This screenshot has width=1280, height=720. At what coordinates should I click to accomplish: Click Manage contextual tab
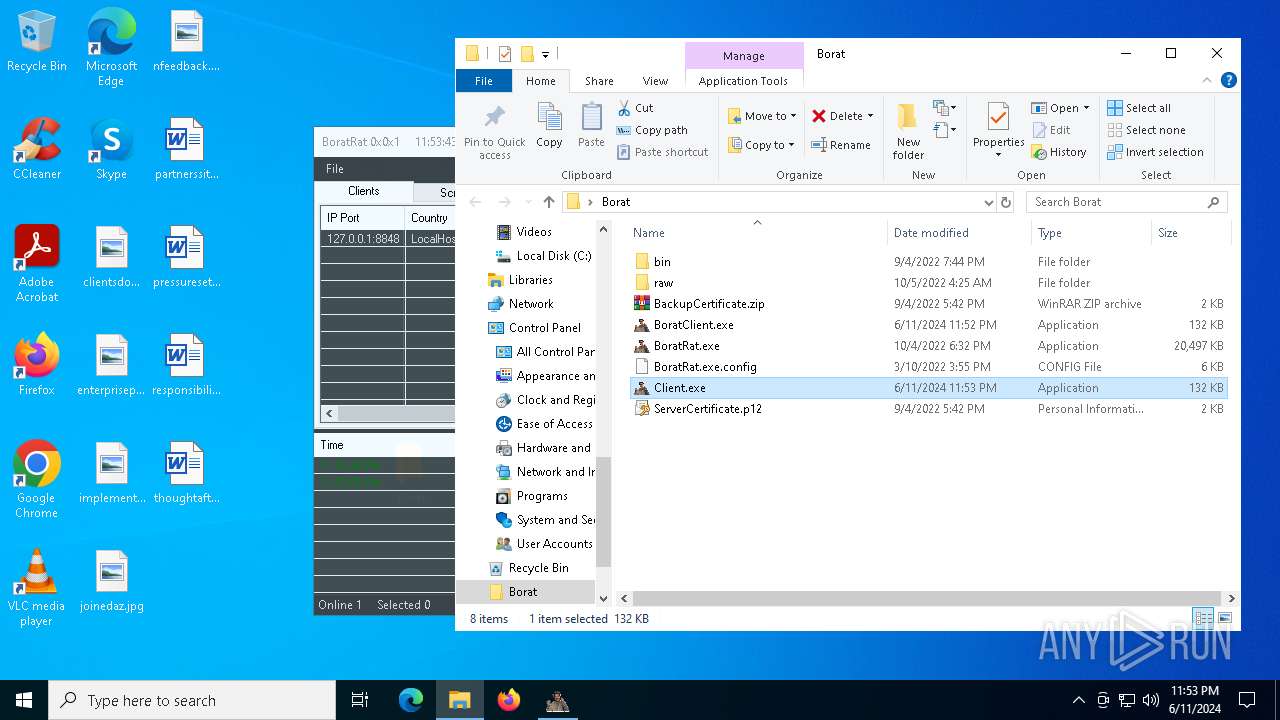point(744,56)
